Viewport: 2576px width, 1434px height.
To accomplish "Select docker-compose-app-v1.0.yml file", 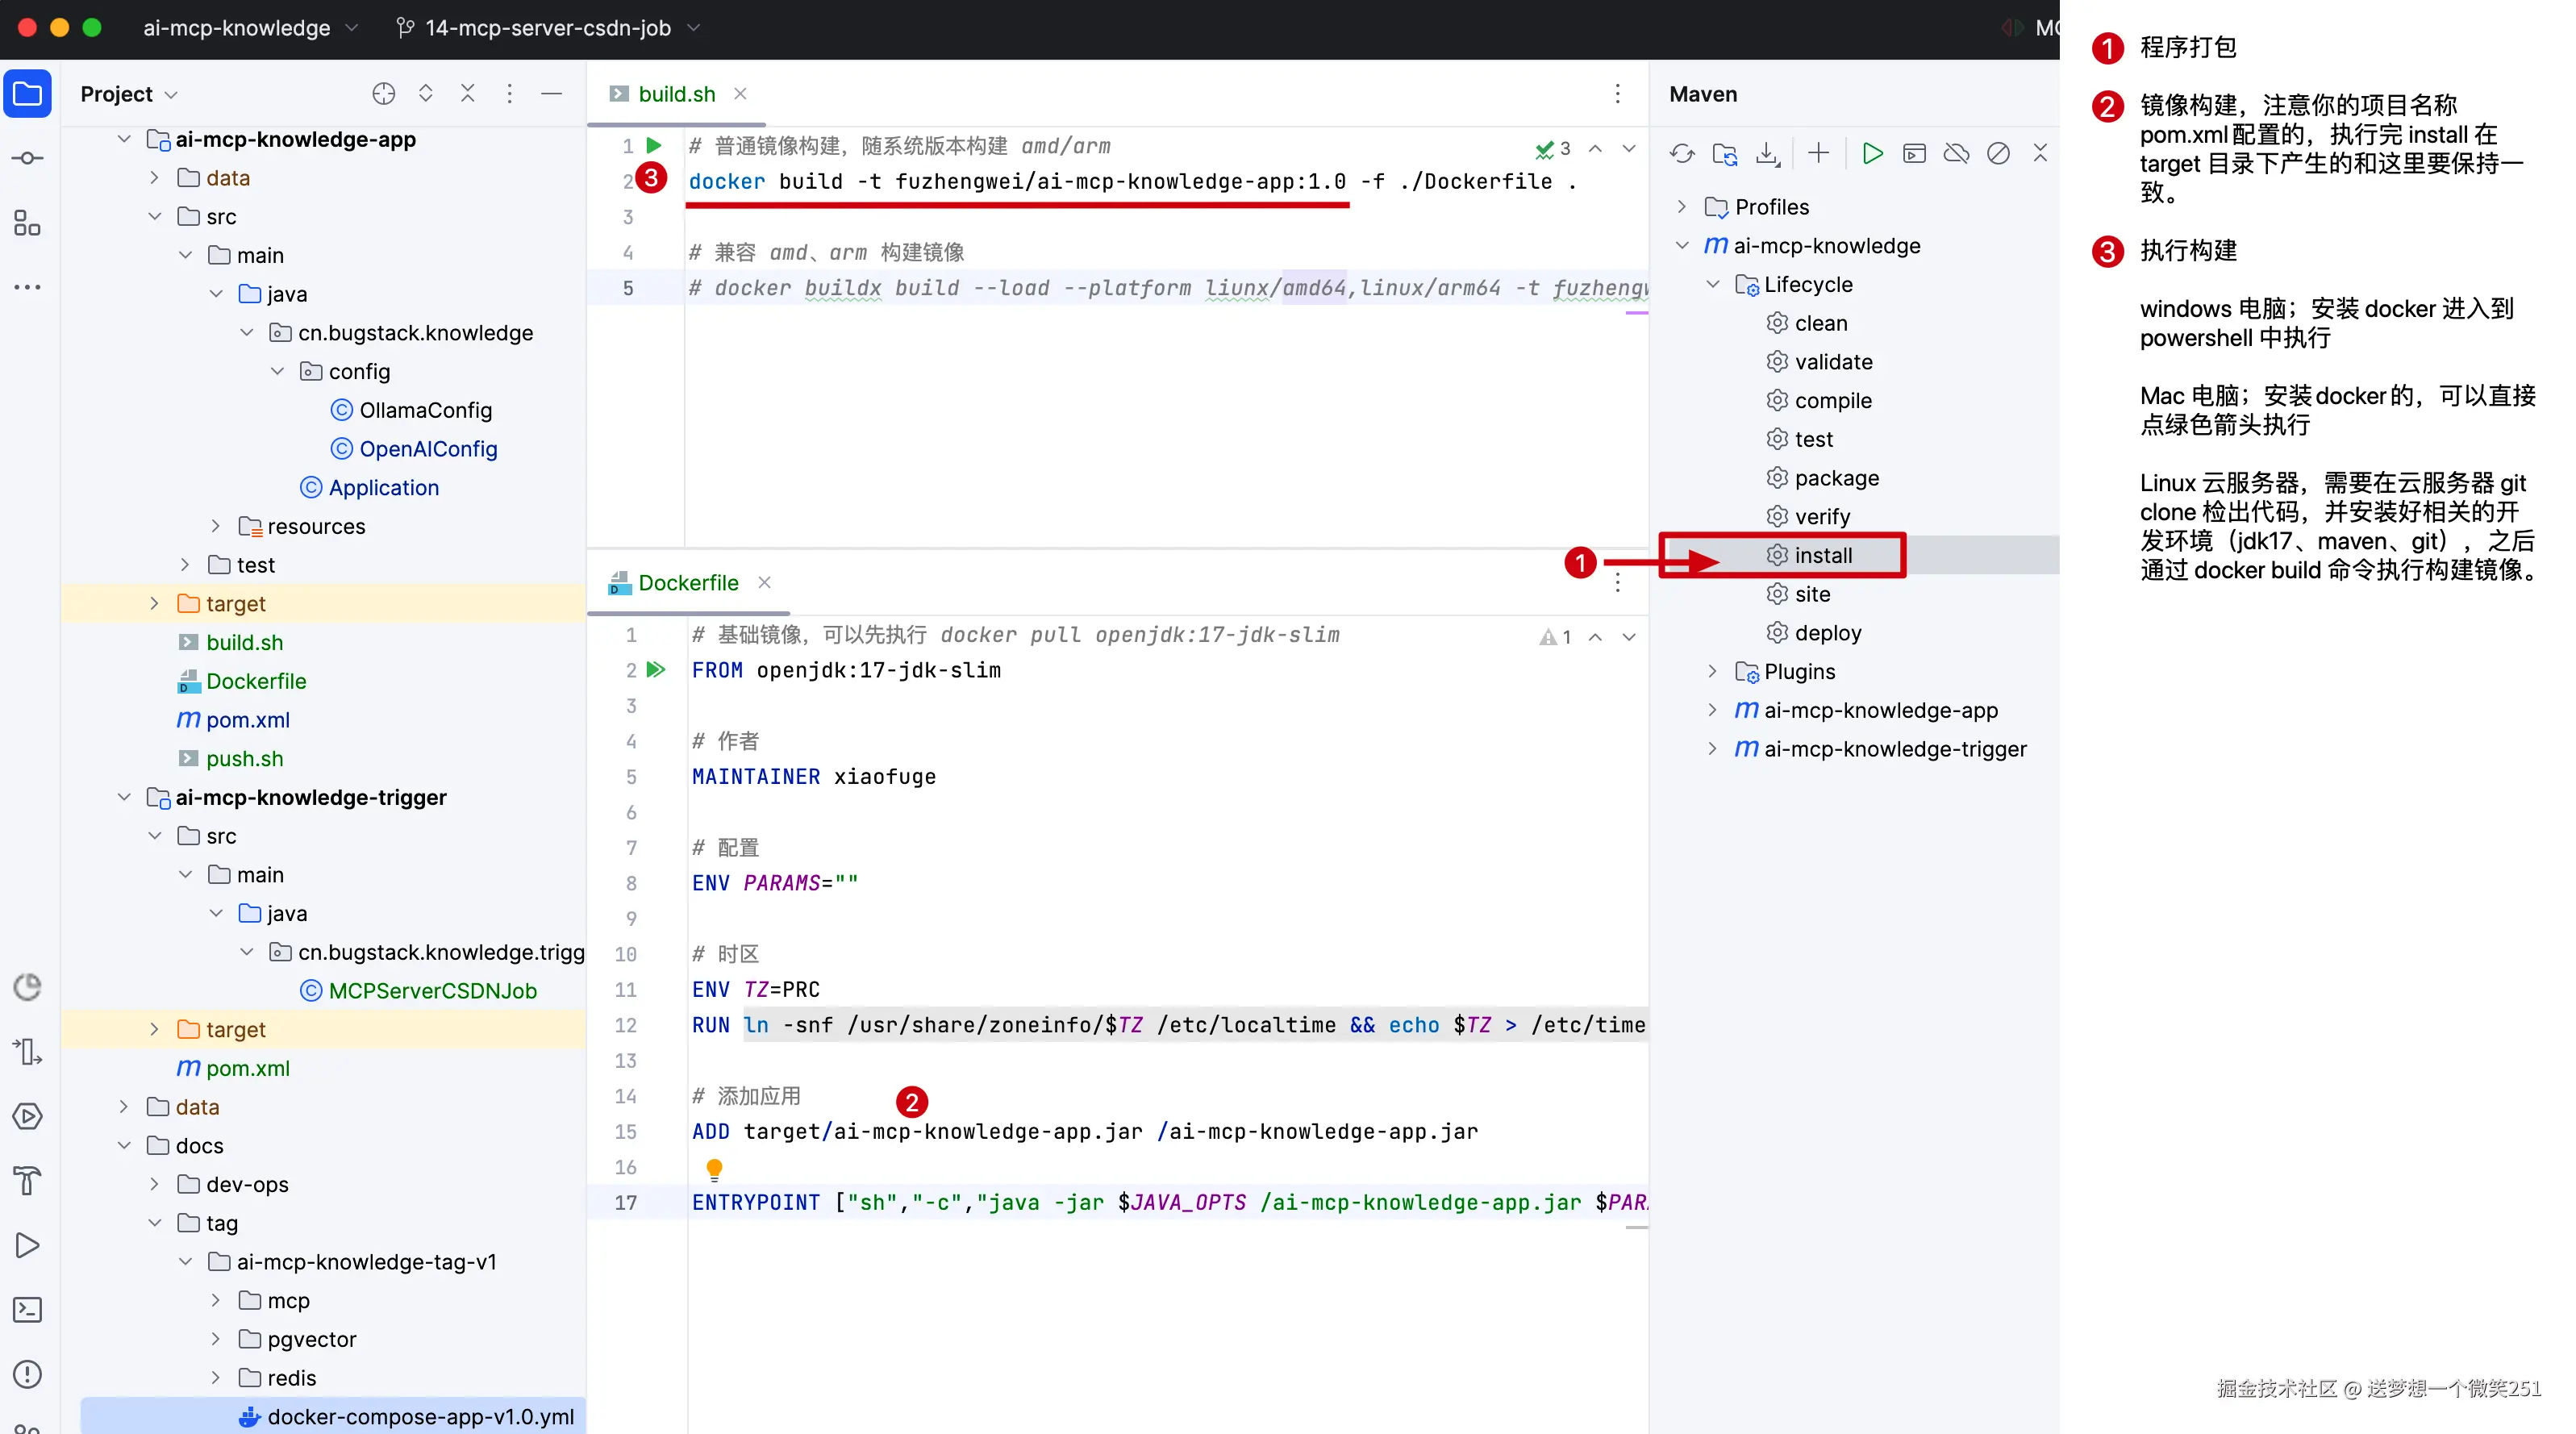I will point(406,1417).
